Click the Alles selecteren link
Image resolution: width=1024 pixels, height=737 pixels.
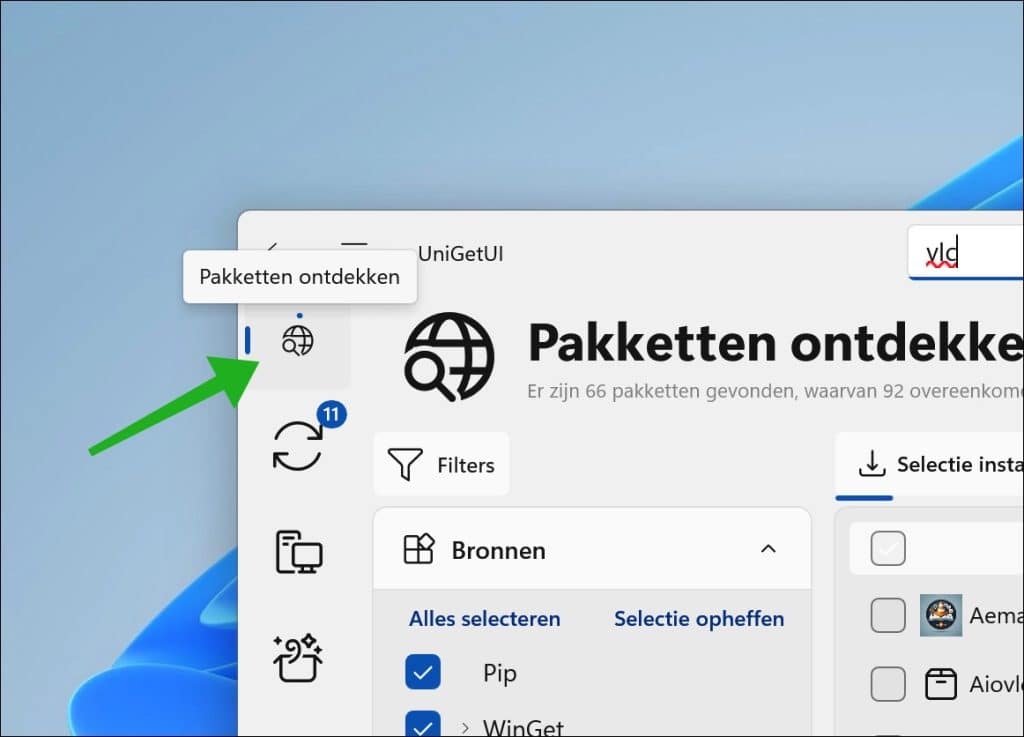point(483,619)
